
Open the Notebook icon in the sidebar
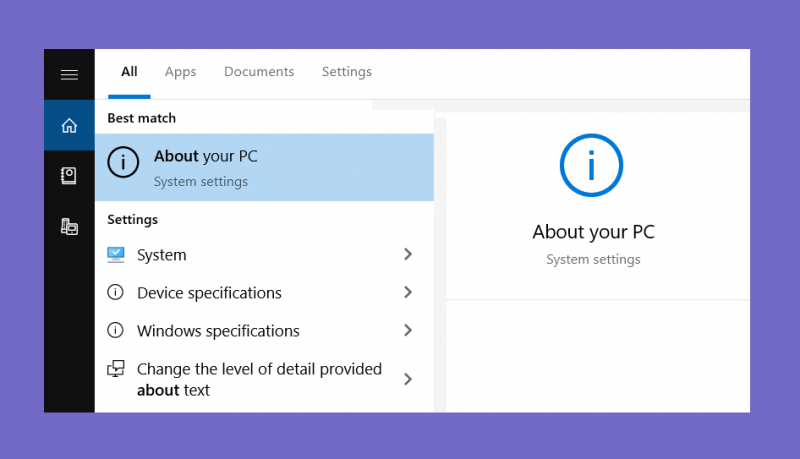tap(69, 176)
